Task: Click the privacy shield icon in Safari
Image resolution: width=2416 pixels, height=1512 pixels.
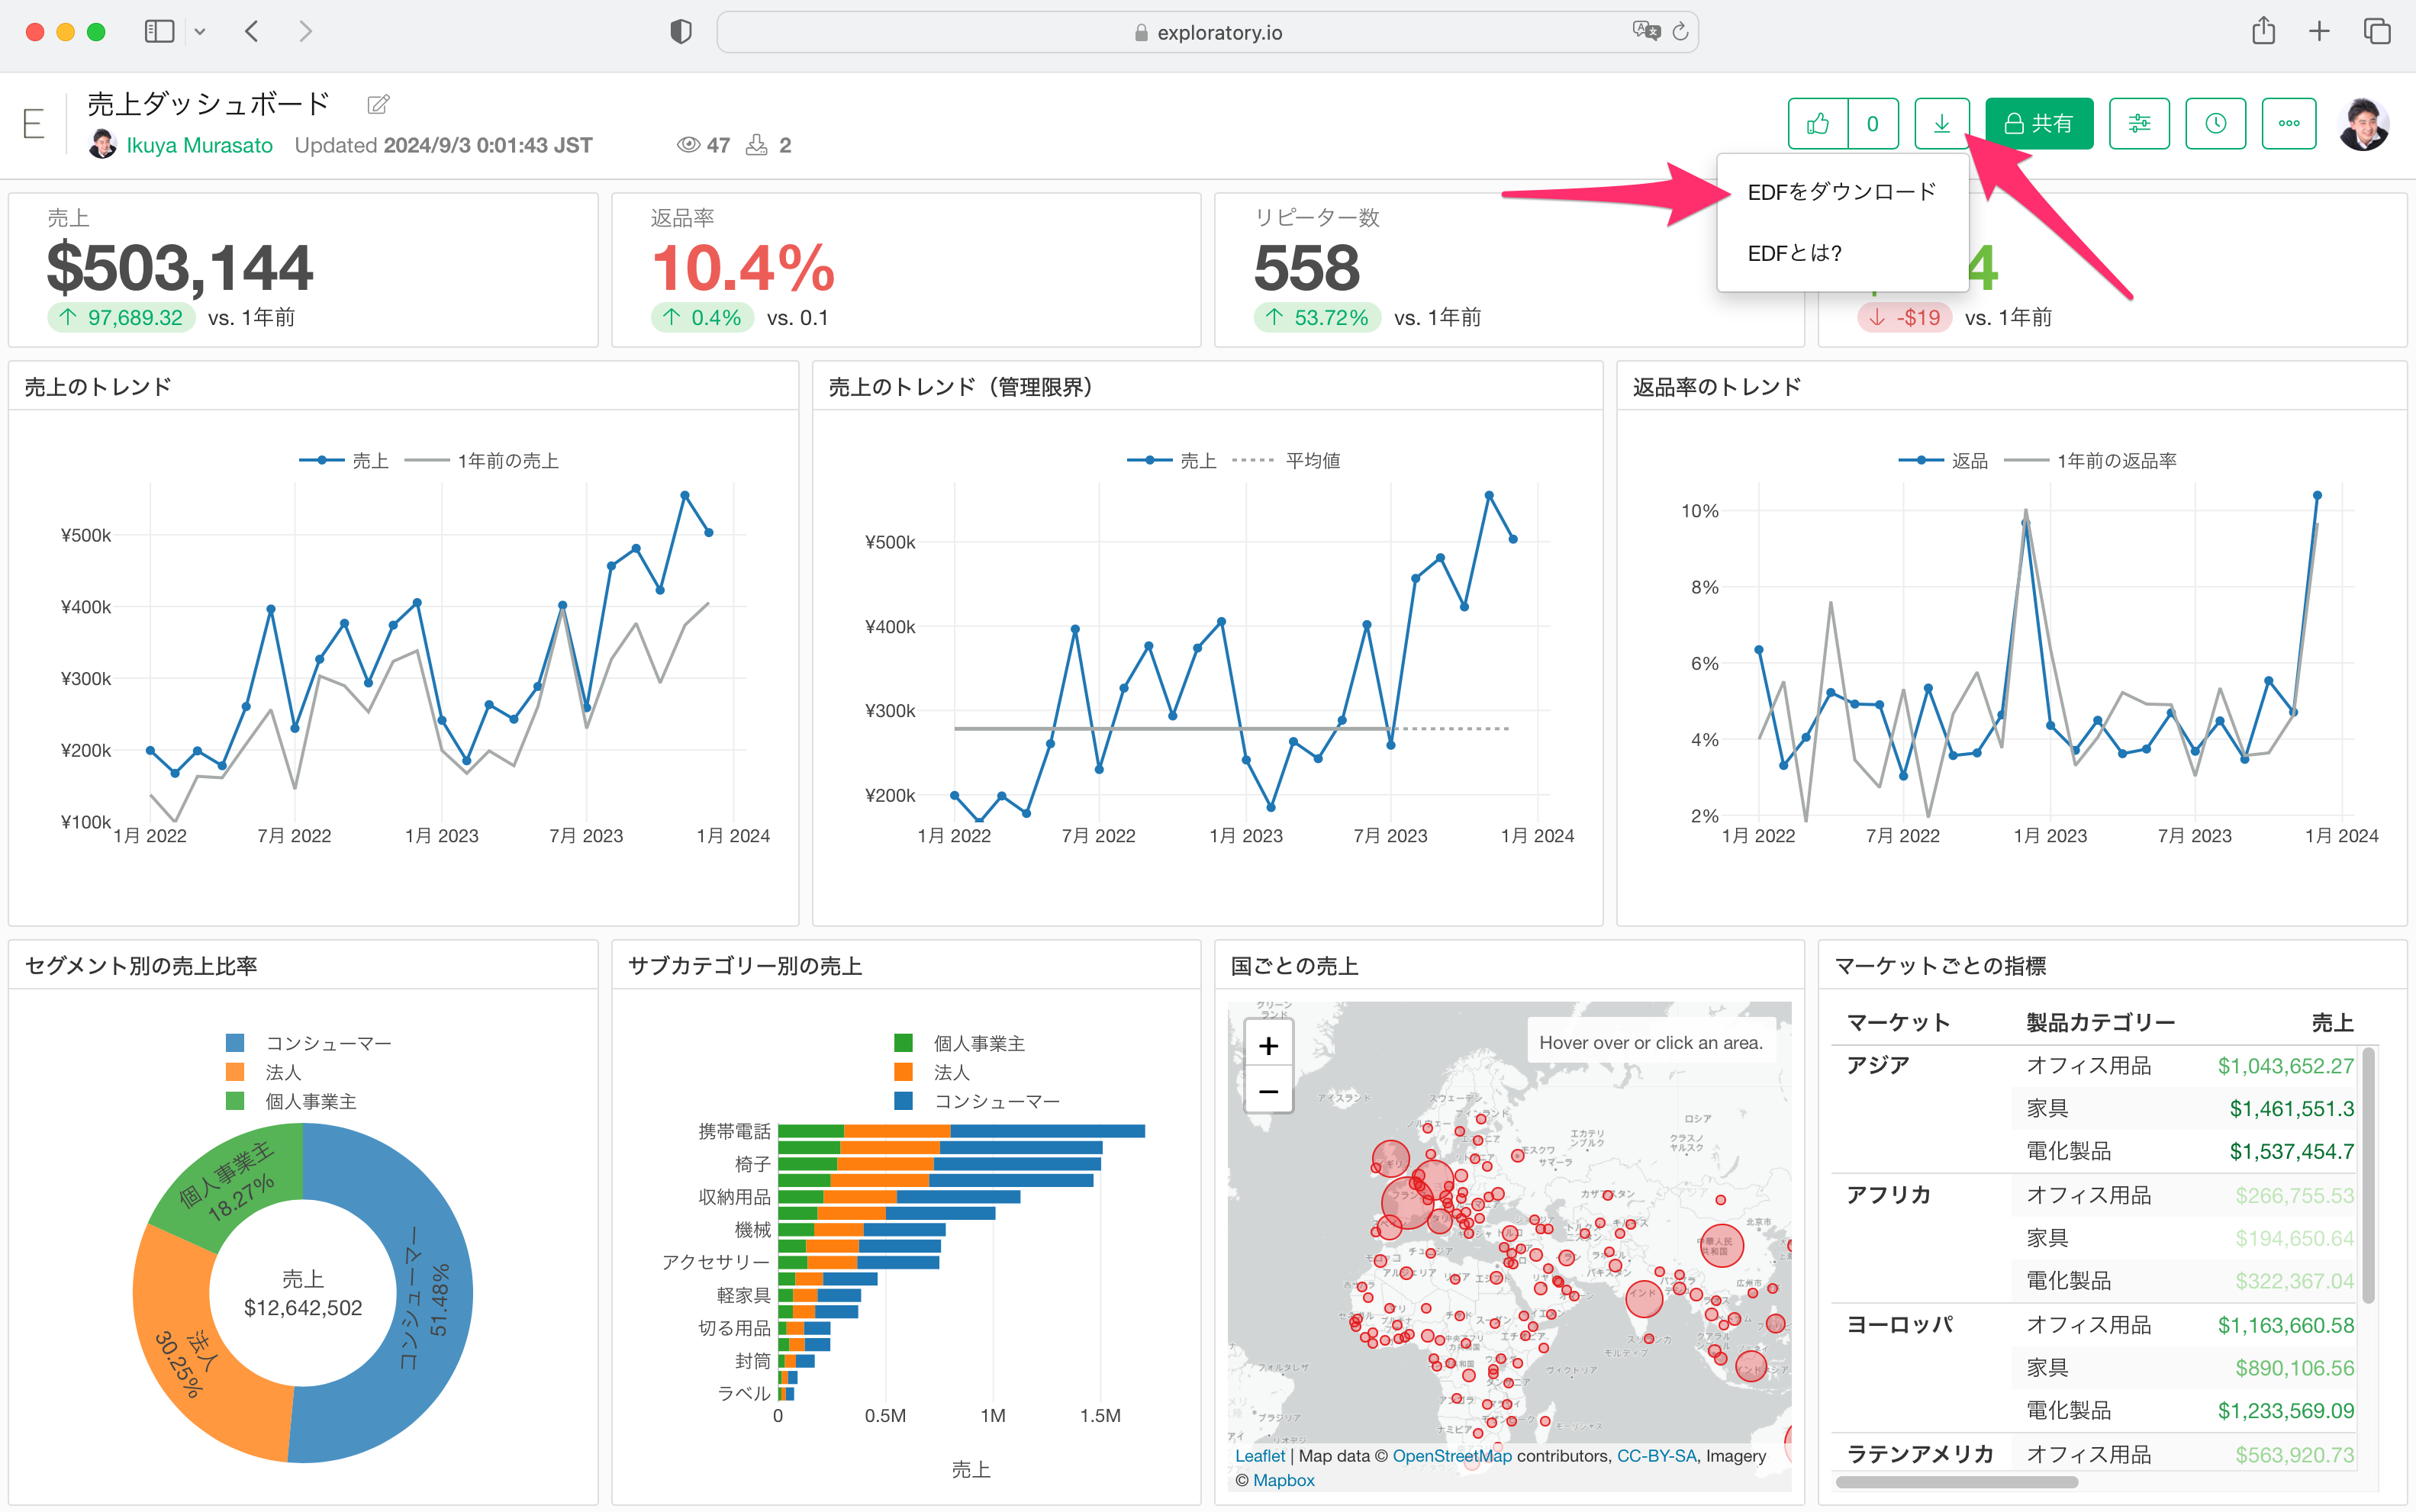Action: (681, 32)
